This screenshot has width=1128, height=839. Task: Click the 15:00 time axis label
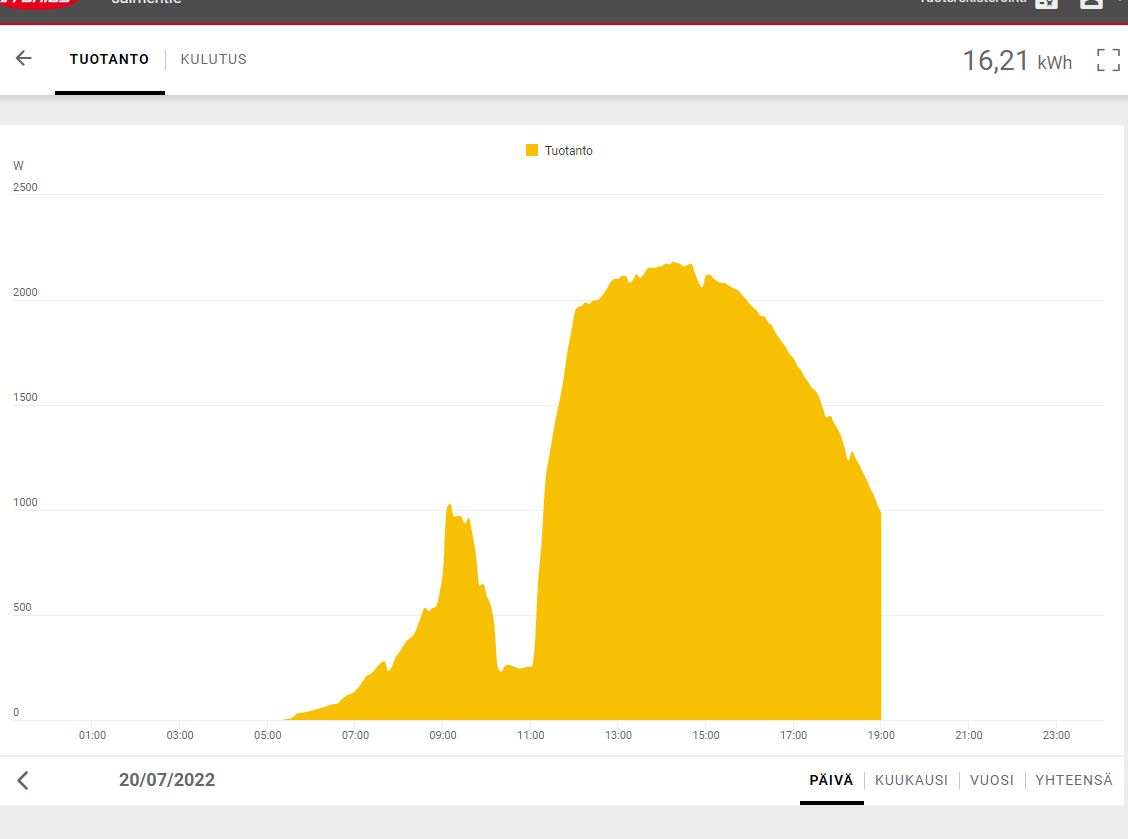pyautogui.click(x=706, y=735)
